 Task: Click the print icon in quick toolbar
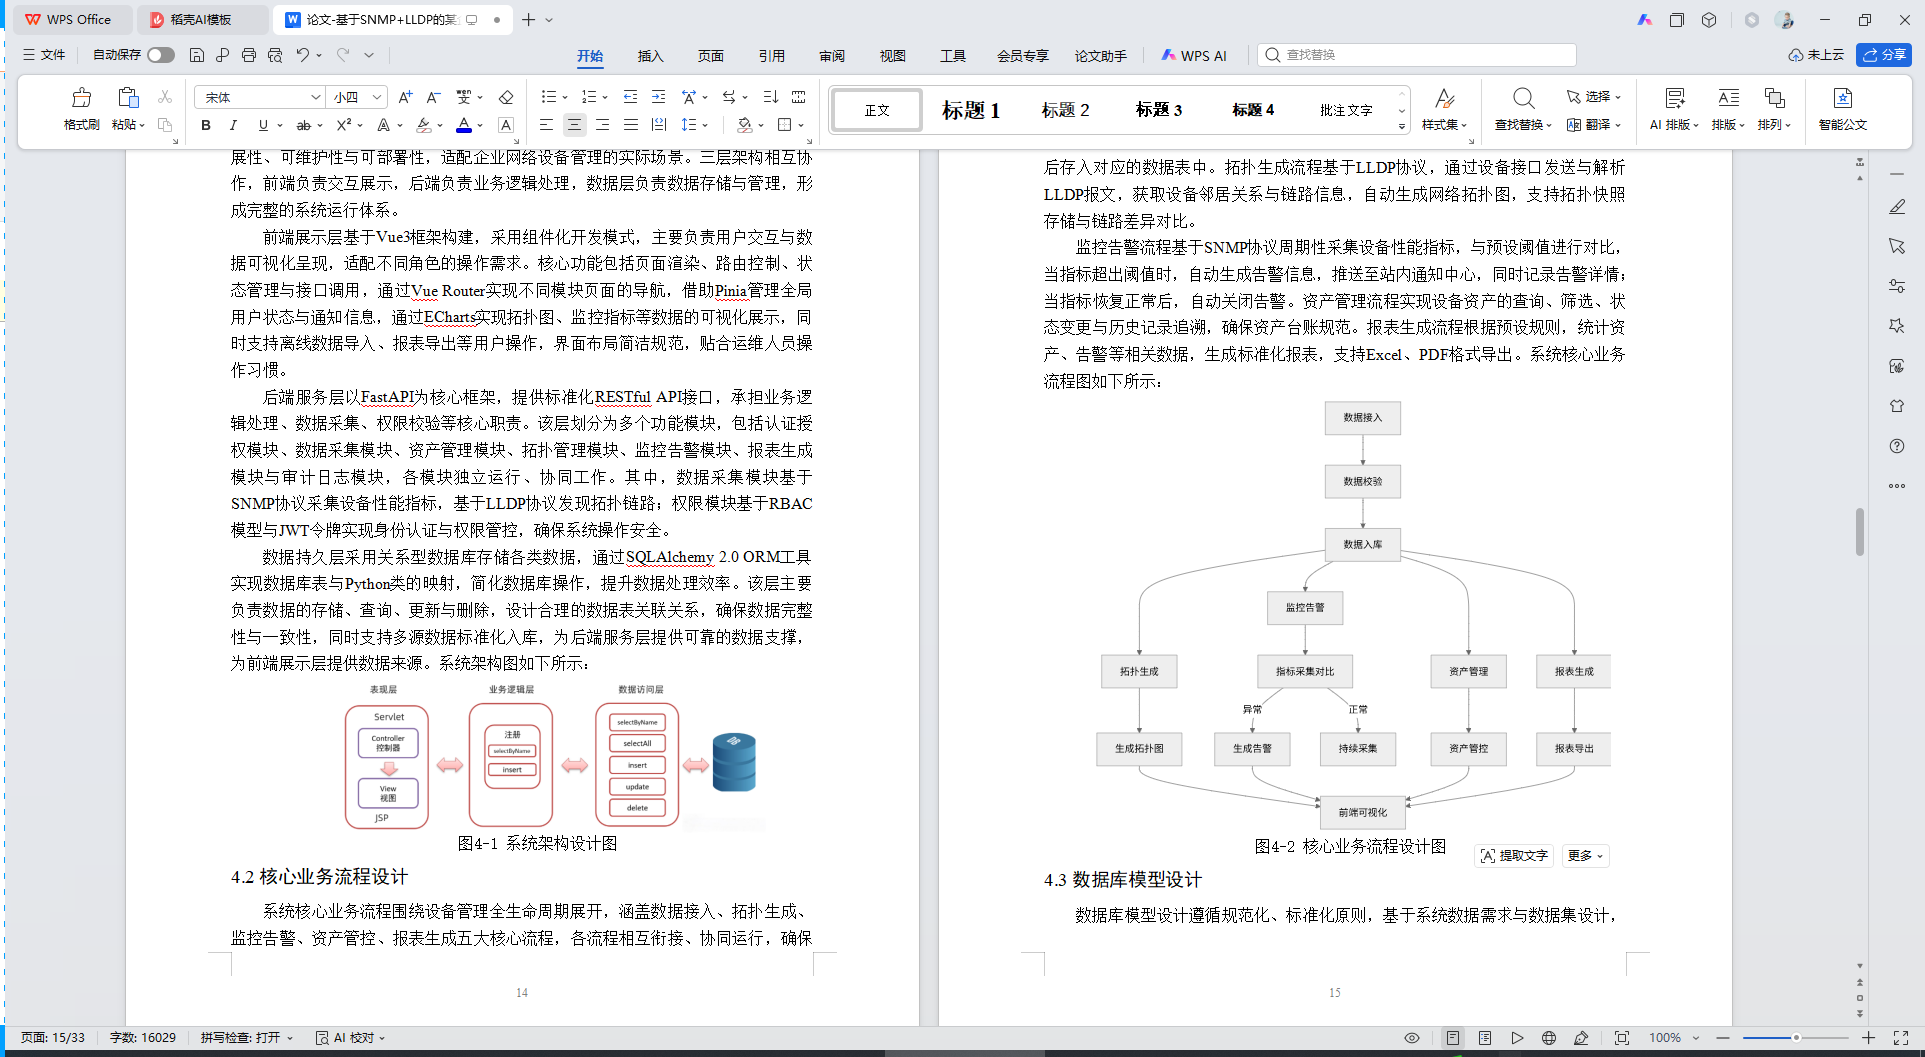click(x=249, y=55)
